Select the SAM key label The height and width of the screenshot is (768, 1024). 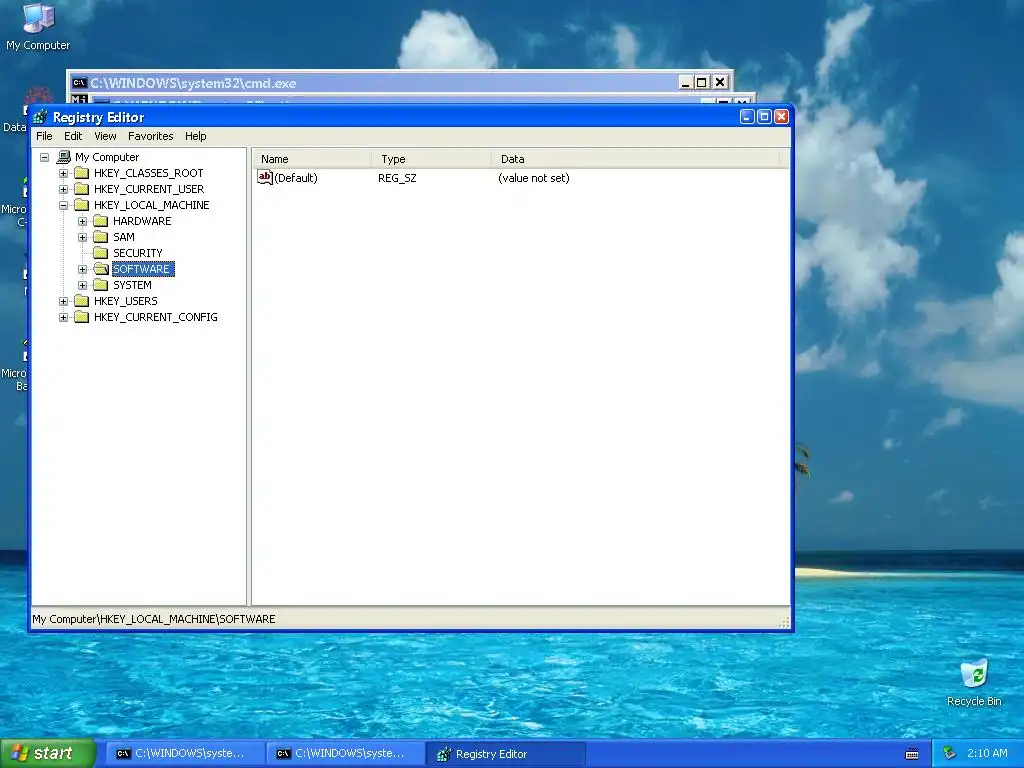tap(123, 237)
